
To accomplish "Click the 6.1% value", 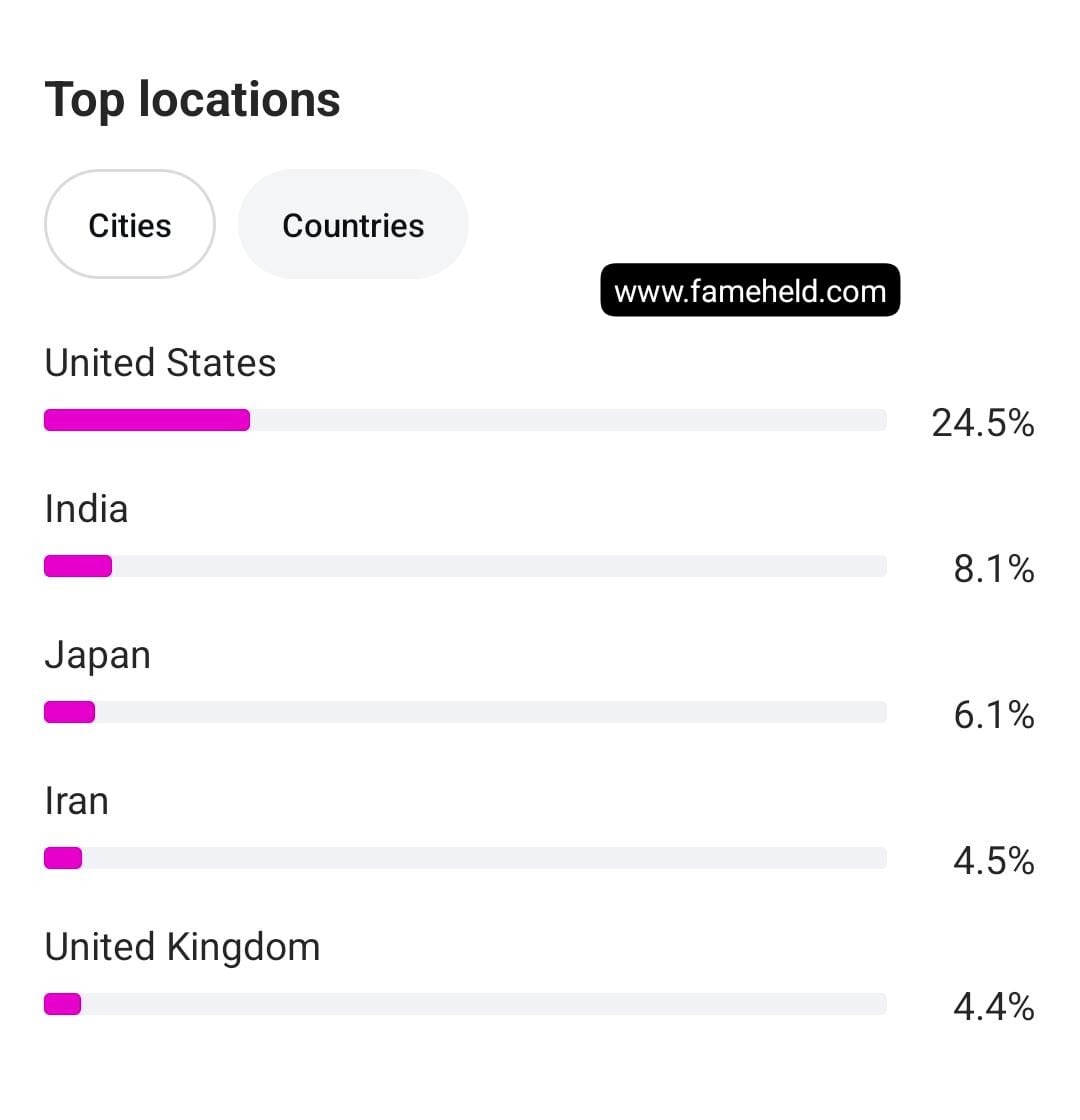I will [994, 716].
